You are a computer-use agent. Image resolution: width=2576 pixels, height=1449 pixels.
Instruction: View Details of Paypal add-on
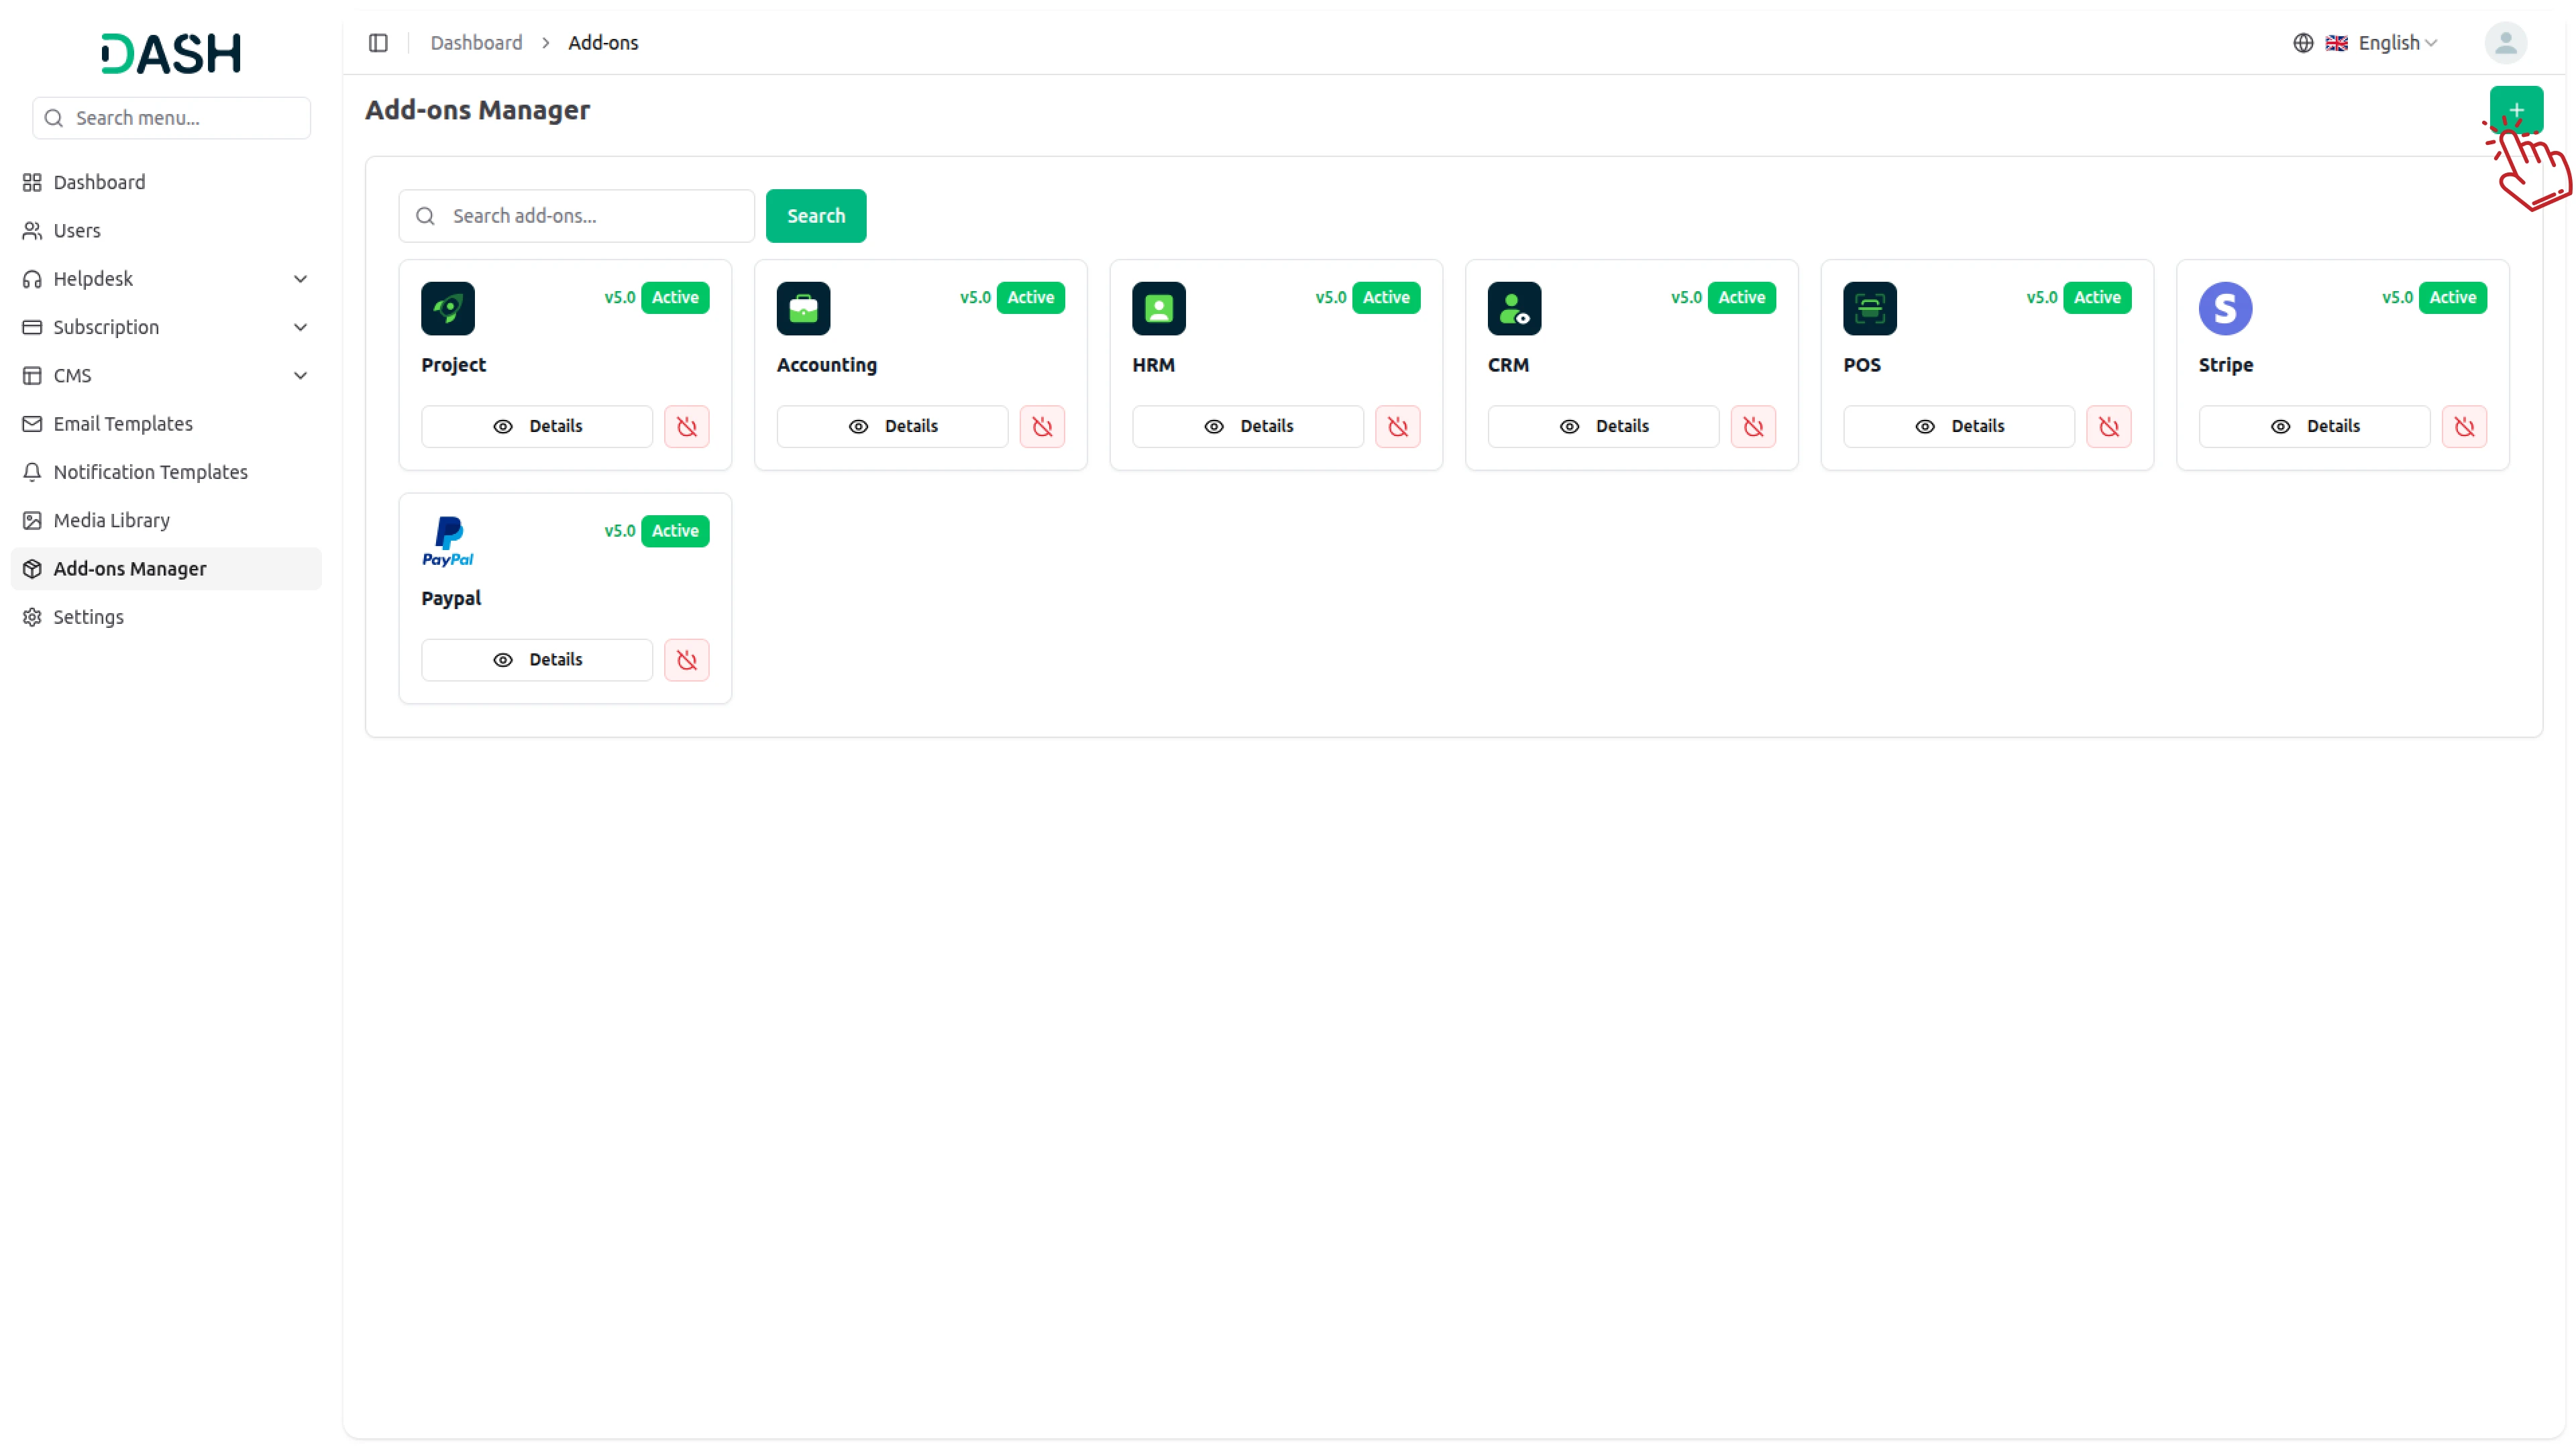(x=537, y=660)
